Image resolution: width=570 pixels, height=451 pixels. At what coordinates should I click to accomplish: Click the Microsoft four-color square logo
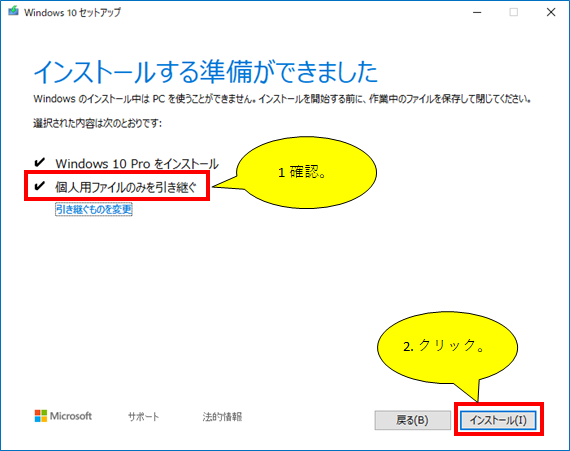coord(41,416)
